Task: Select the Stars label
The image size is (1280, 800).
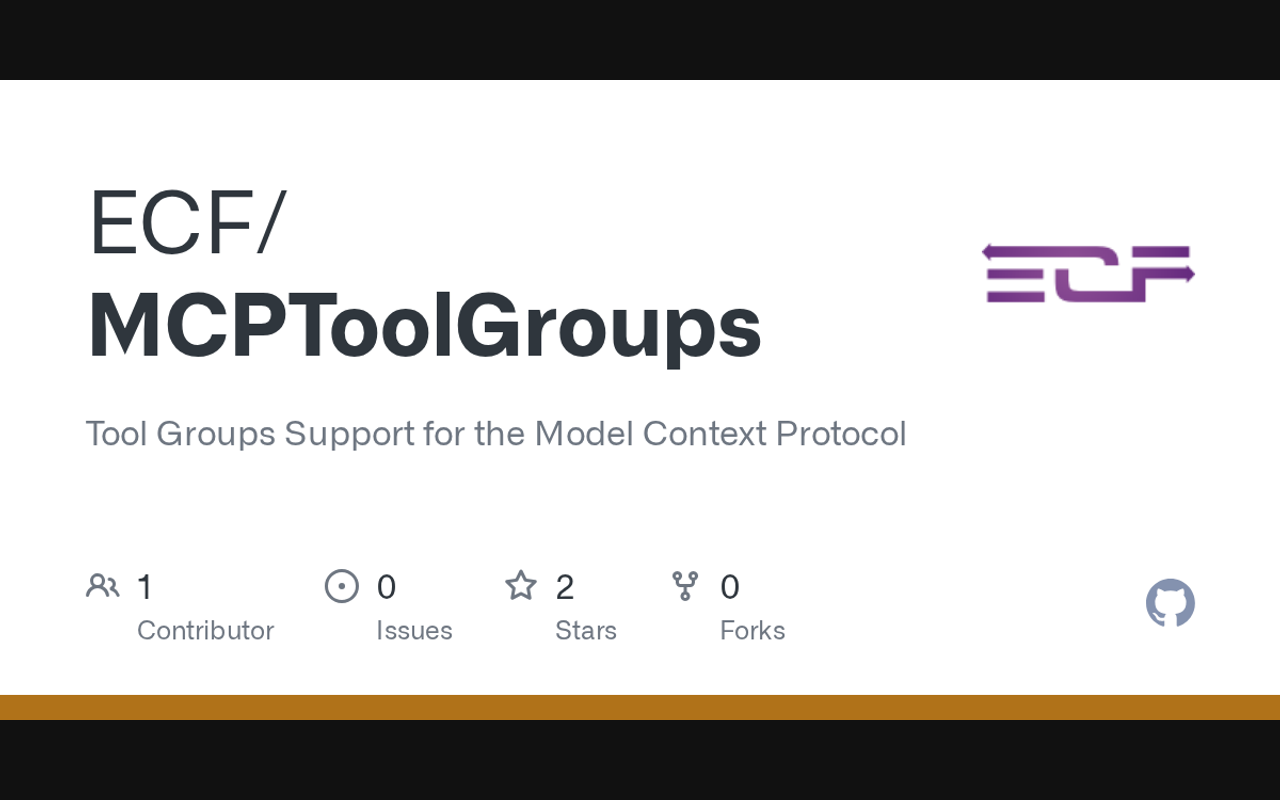Action: tap(586, 630)
